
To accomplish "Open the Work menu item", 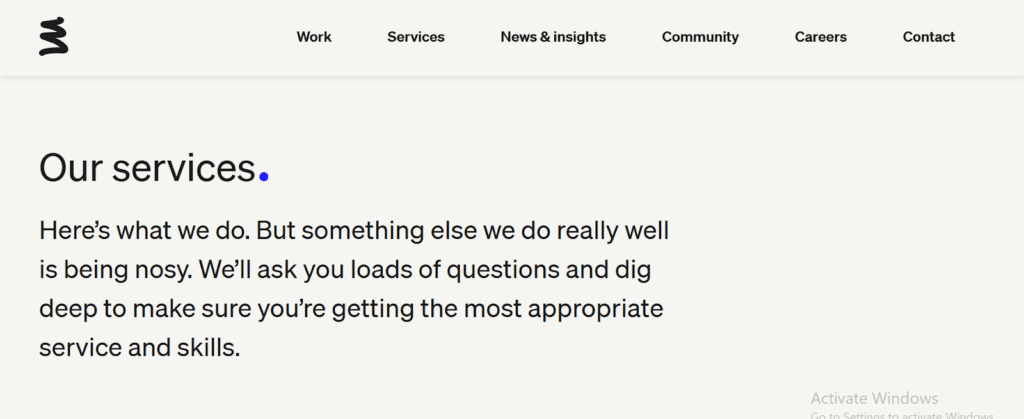I will pos(314,37).
